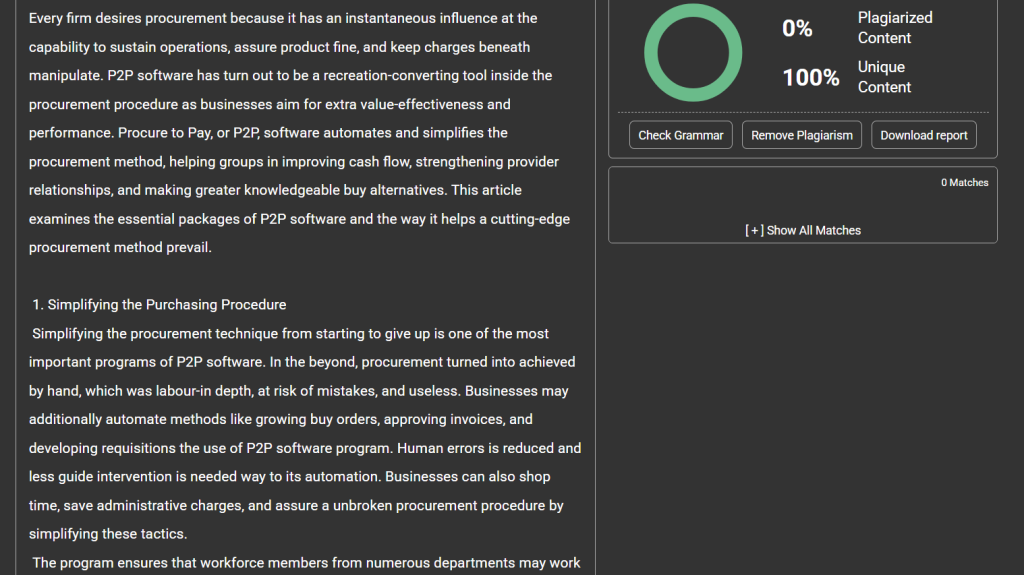Expand the Show All Matches section
Image resolution: width=1024 pixels, height=575 pixels.
[803, 230]
